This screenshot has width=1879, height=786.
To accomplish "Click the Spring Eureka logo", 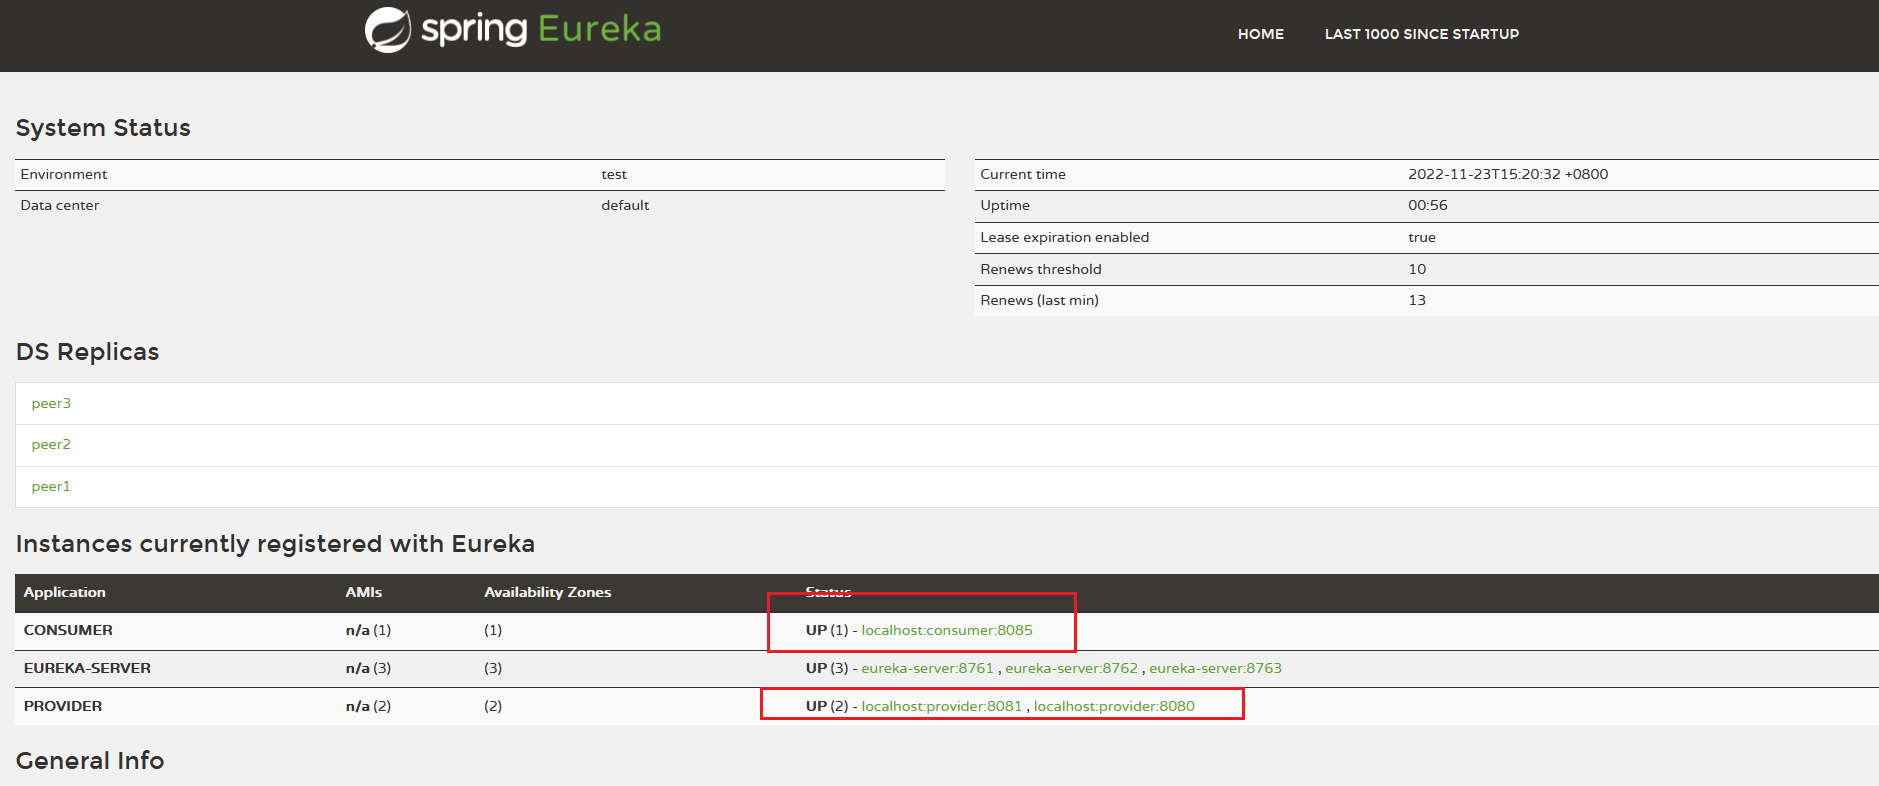I will click(x=513, y=29).
